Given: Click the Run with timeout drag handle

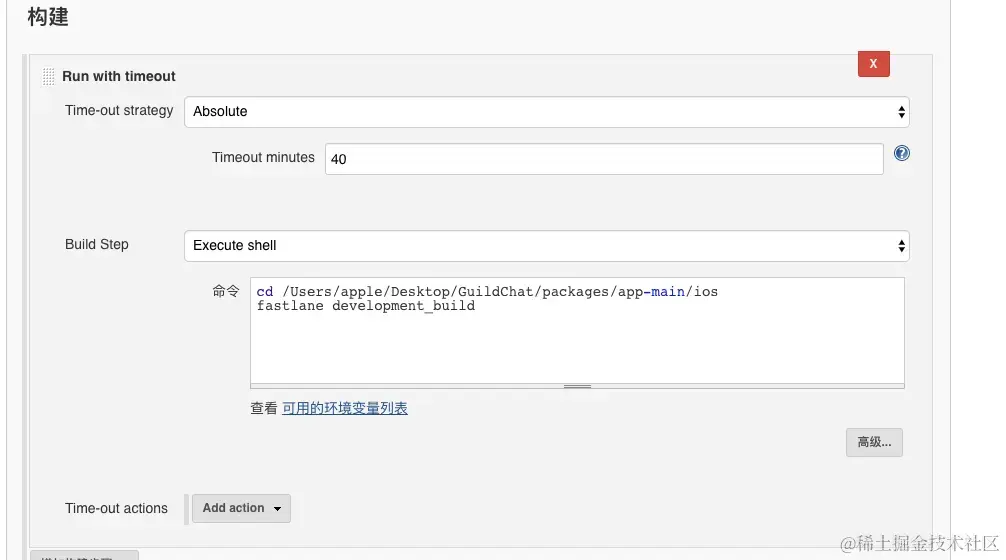Looking at the screenshot, I should pyautogui.click(x=48, y=77).
